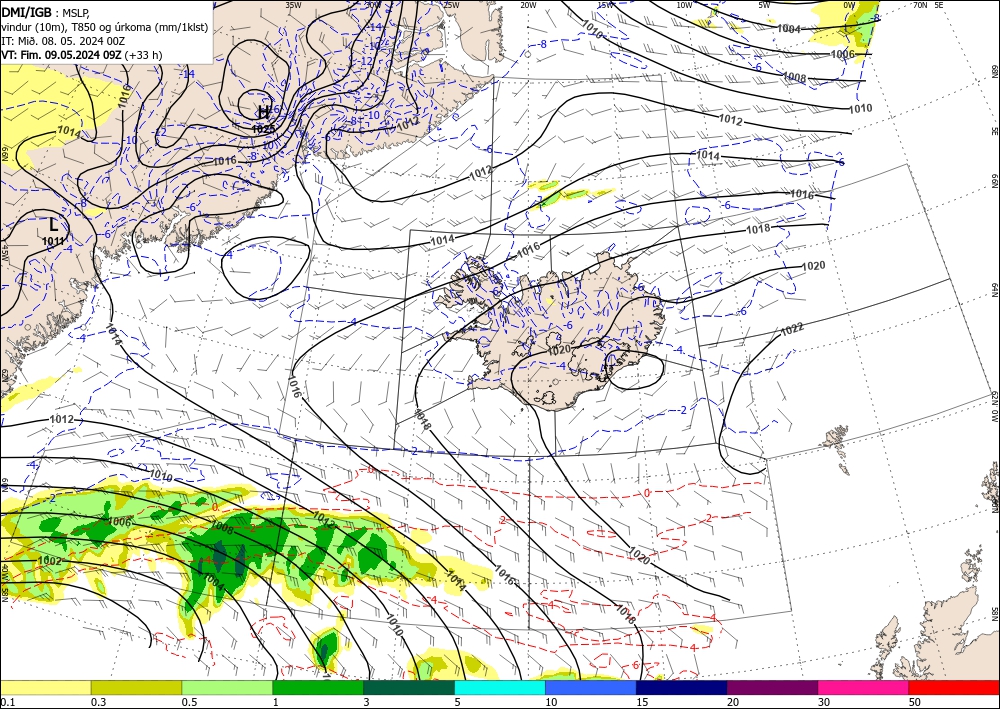Choose the purple 20–30 legend swatch

click(x=772, y=687)
